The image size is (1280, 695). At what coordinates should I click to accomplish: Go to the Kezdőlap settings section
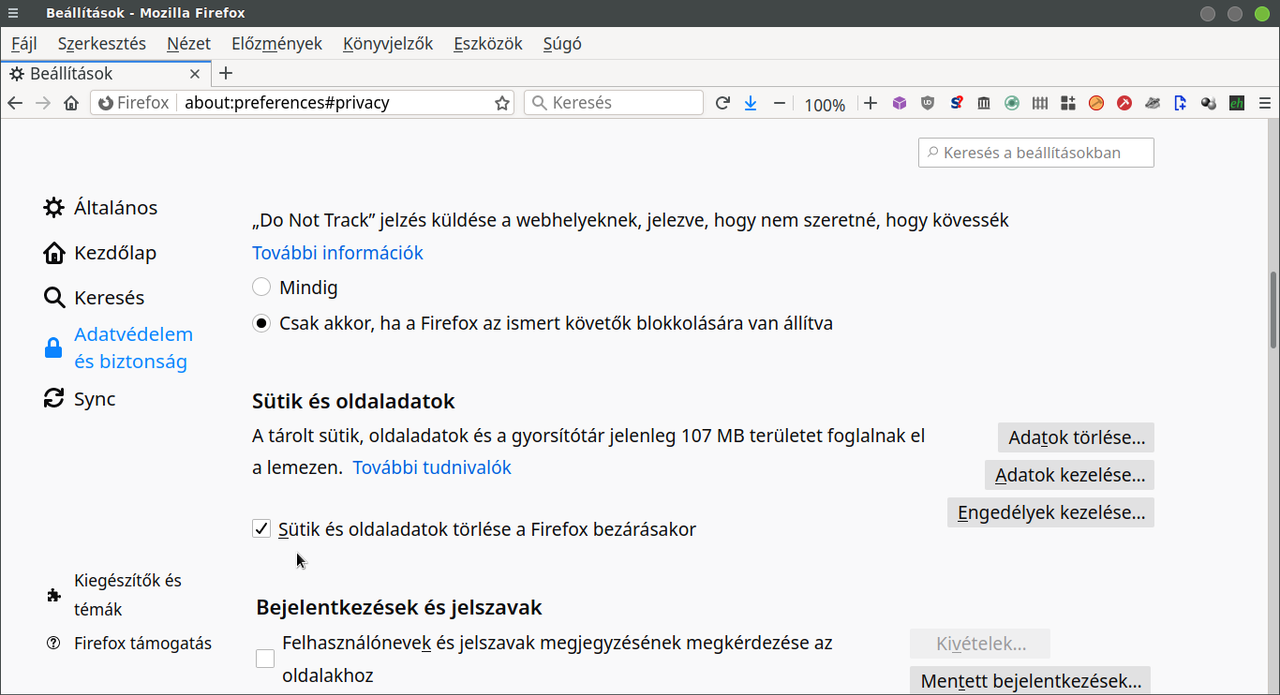[100, 253]
